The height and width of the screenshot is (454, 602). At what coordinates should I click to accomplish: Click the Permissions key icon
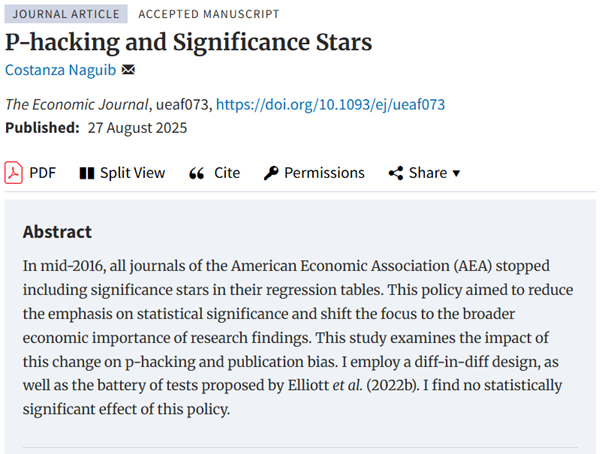(x=271, y=173)
